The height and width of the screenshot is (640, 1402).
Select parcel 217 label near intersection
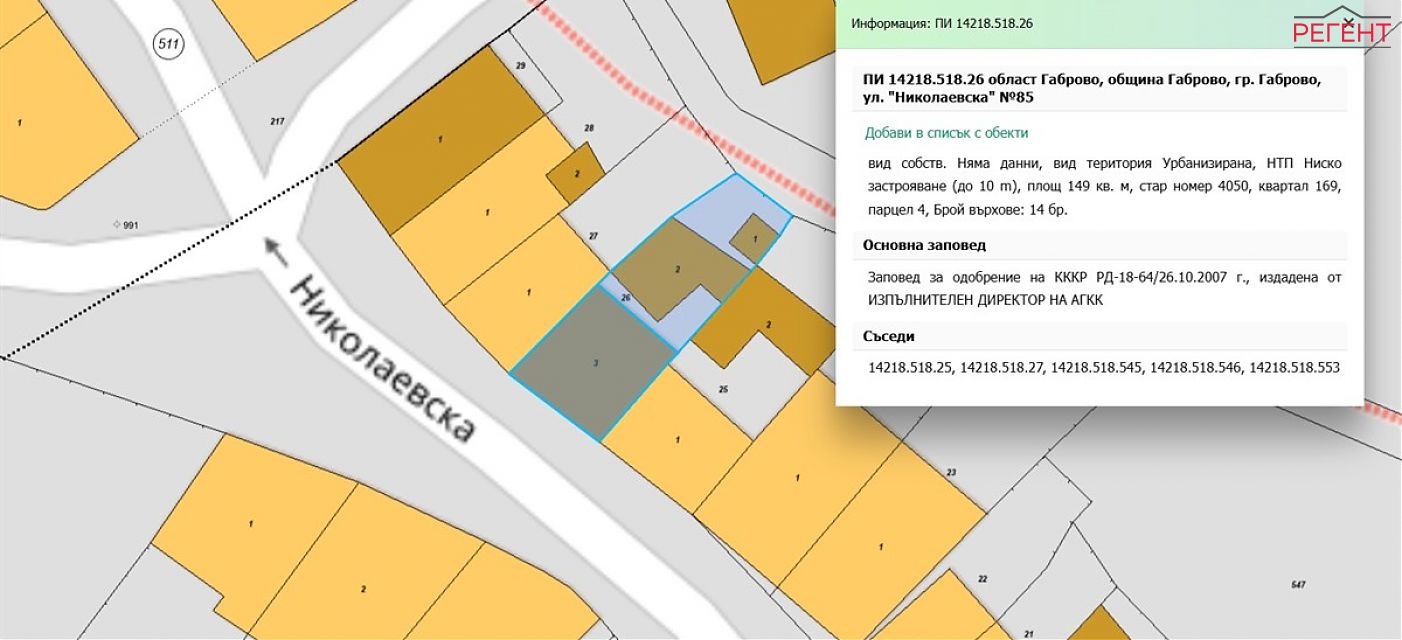(x=277, y=121)
